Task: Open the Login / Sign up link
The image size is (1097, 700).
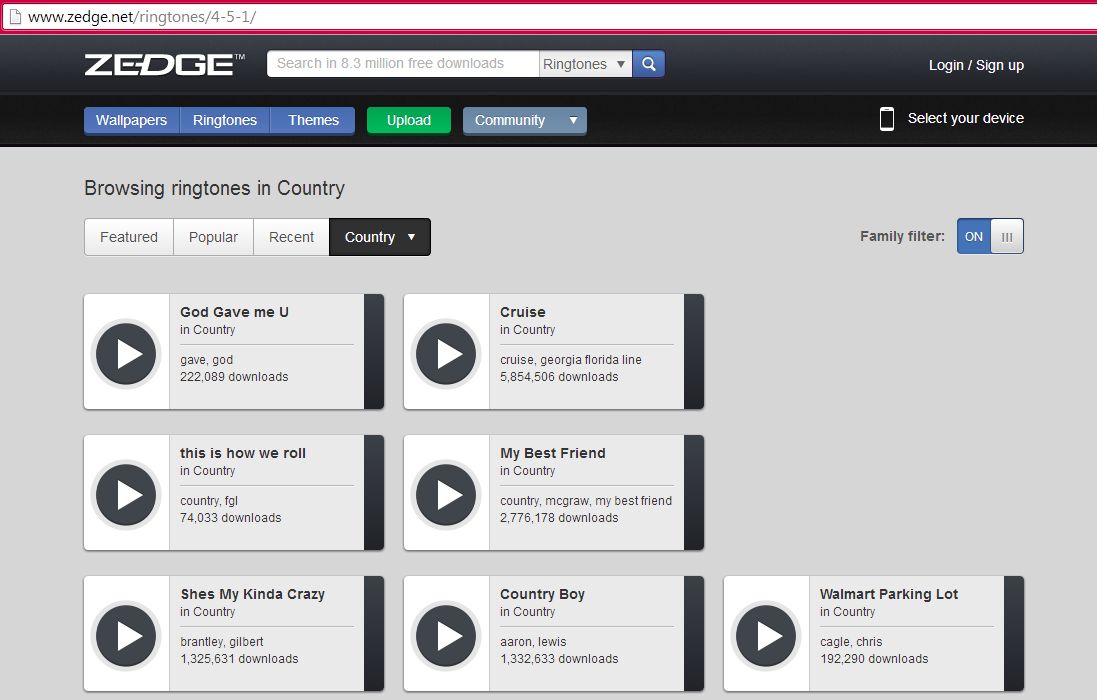Action: click(x=976, y=65)
